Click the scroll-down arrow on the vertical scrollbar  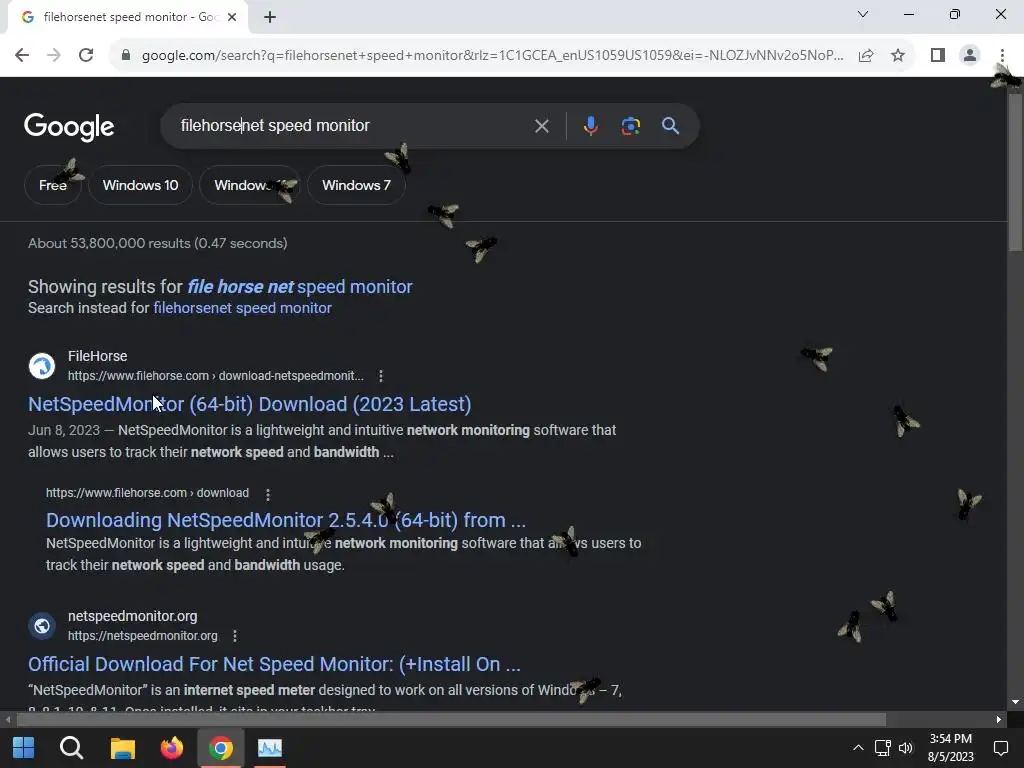click(x=1015, y=702)
